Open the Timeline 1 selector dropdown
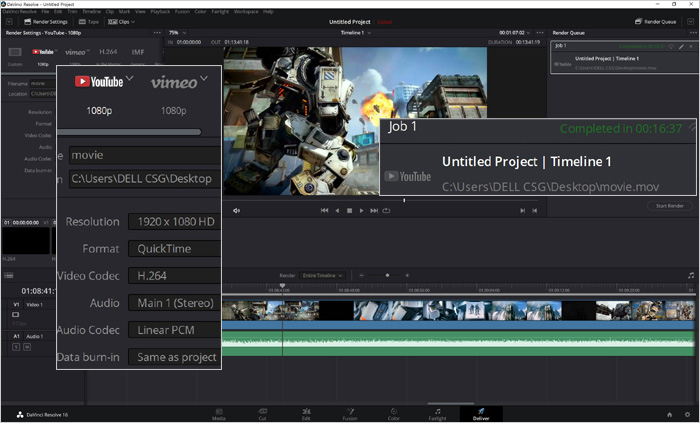This screenshot has height=423, width=700. pos(356,33)
